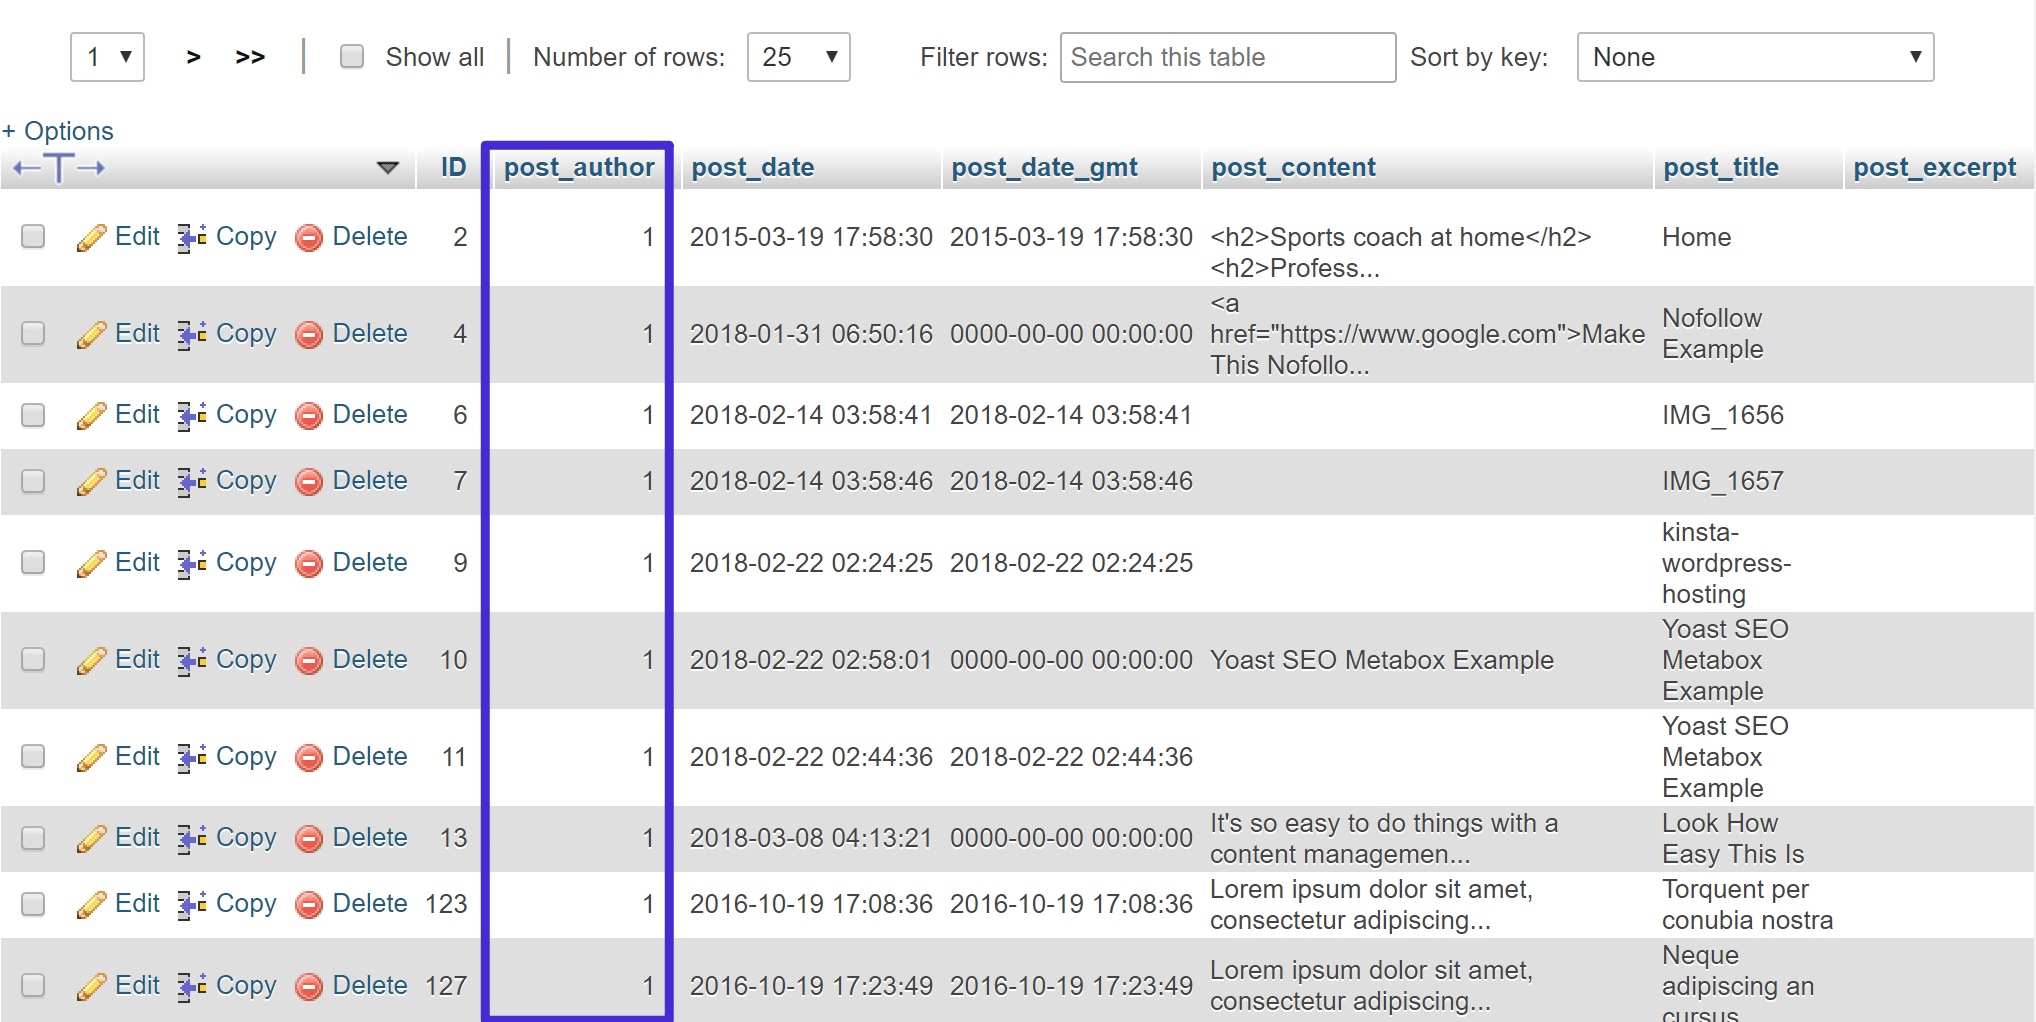Expand the Options section
The width and height of the screenshot is (2036, 1022).
57,130
